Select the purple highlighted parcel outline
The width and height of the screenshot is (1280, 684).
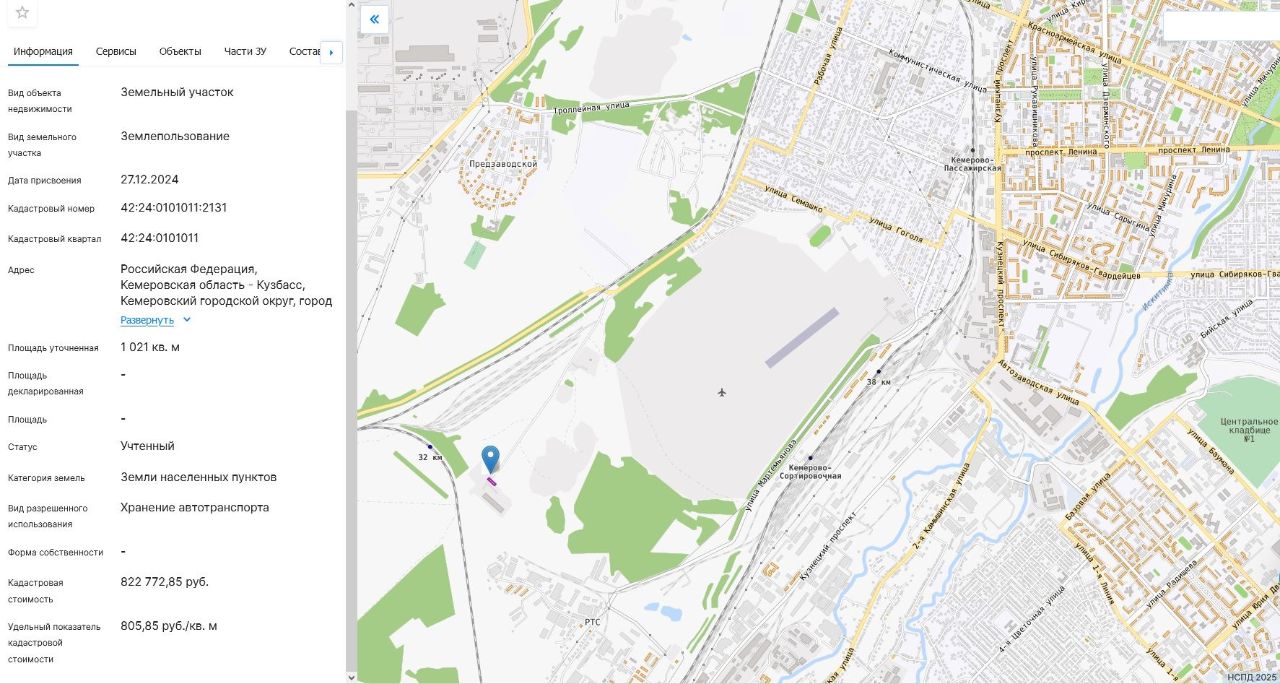pos(491,481)
